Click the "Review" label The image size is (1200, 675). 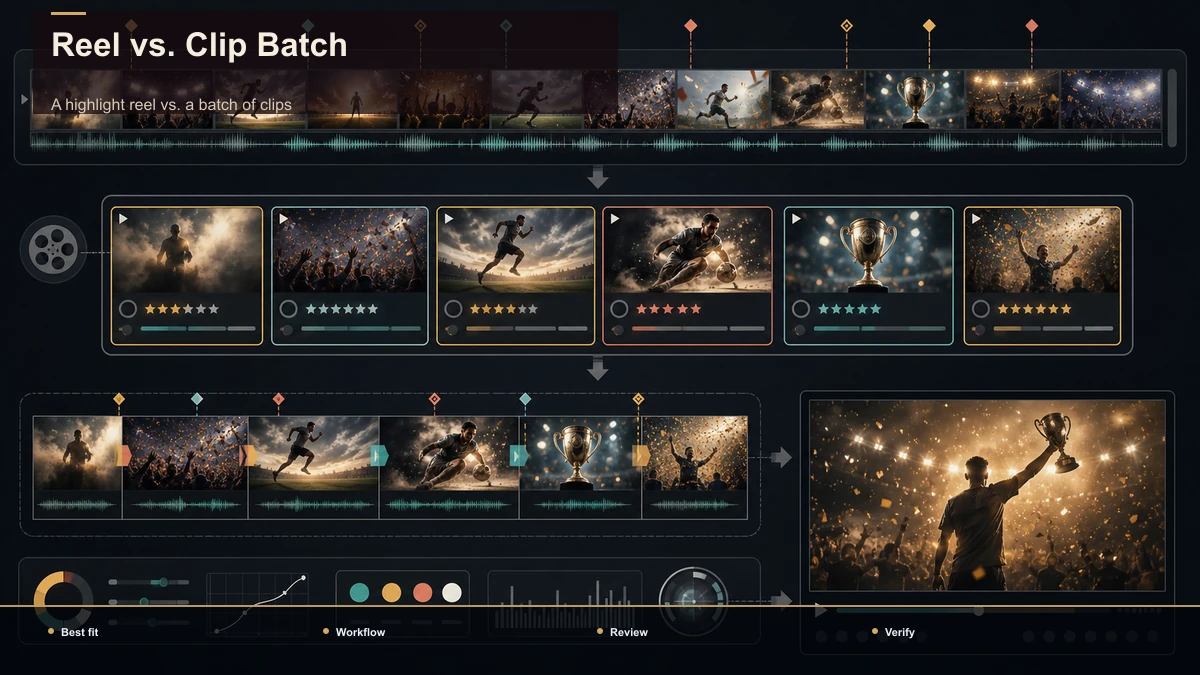click(629, 632)
